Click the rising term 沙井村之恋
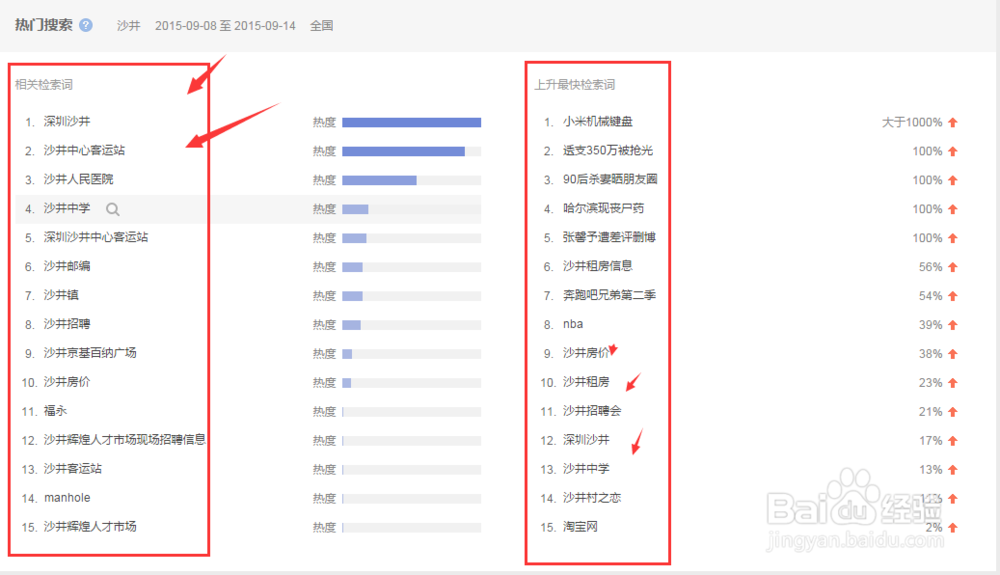The image size is (1000, 575). point(592,498)
